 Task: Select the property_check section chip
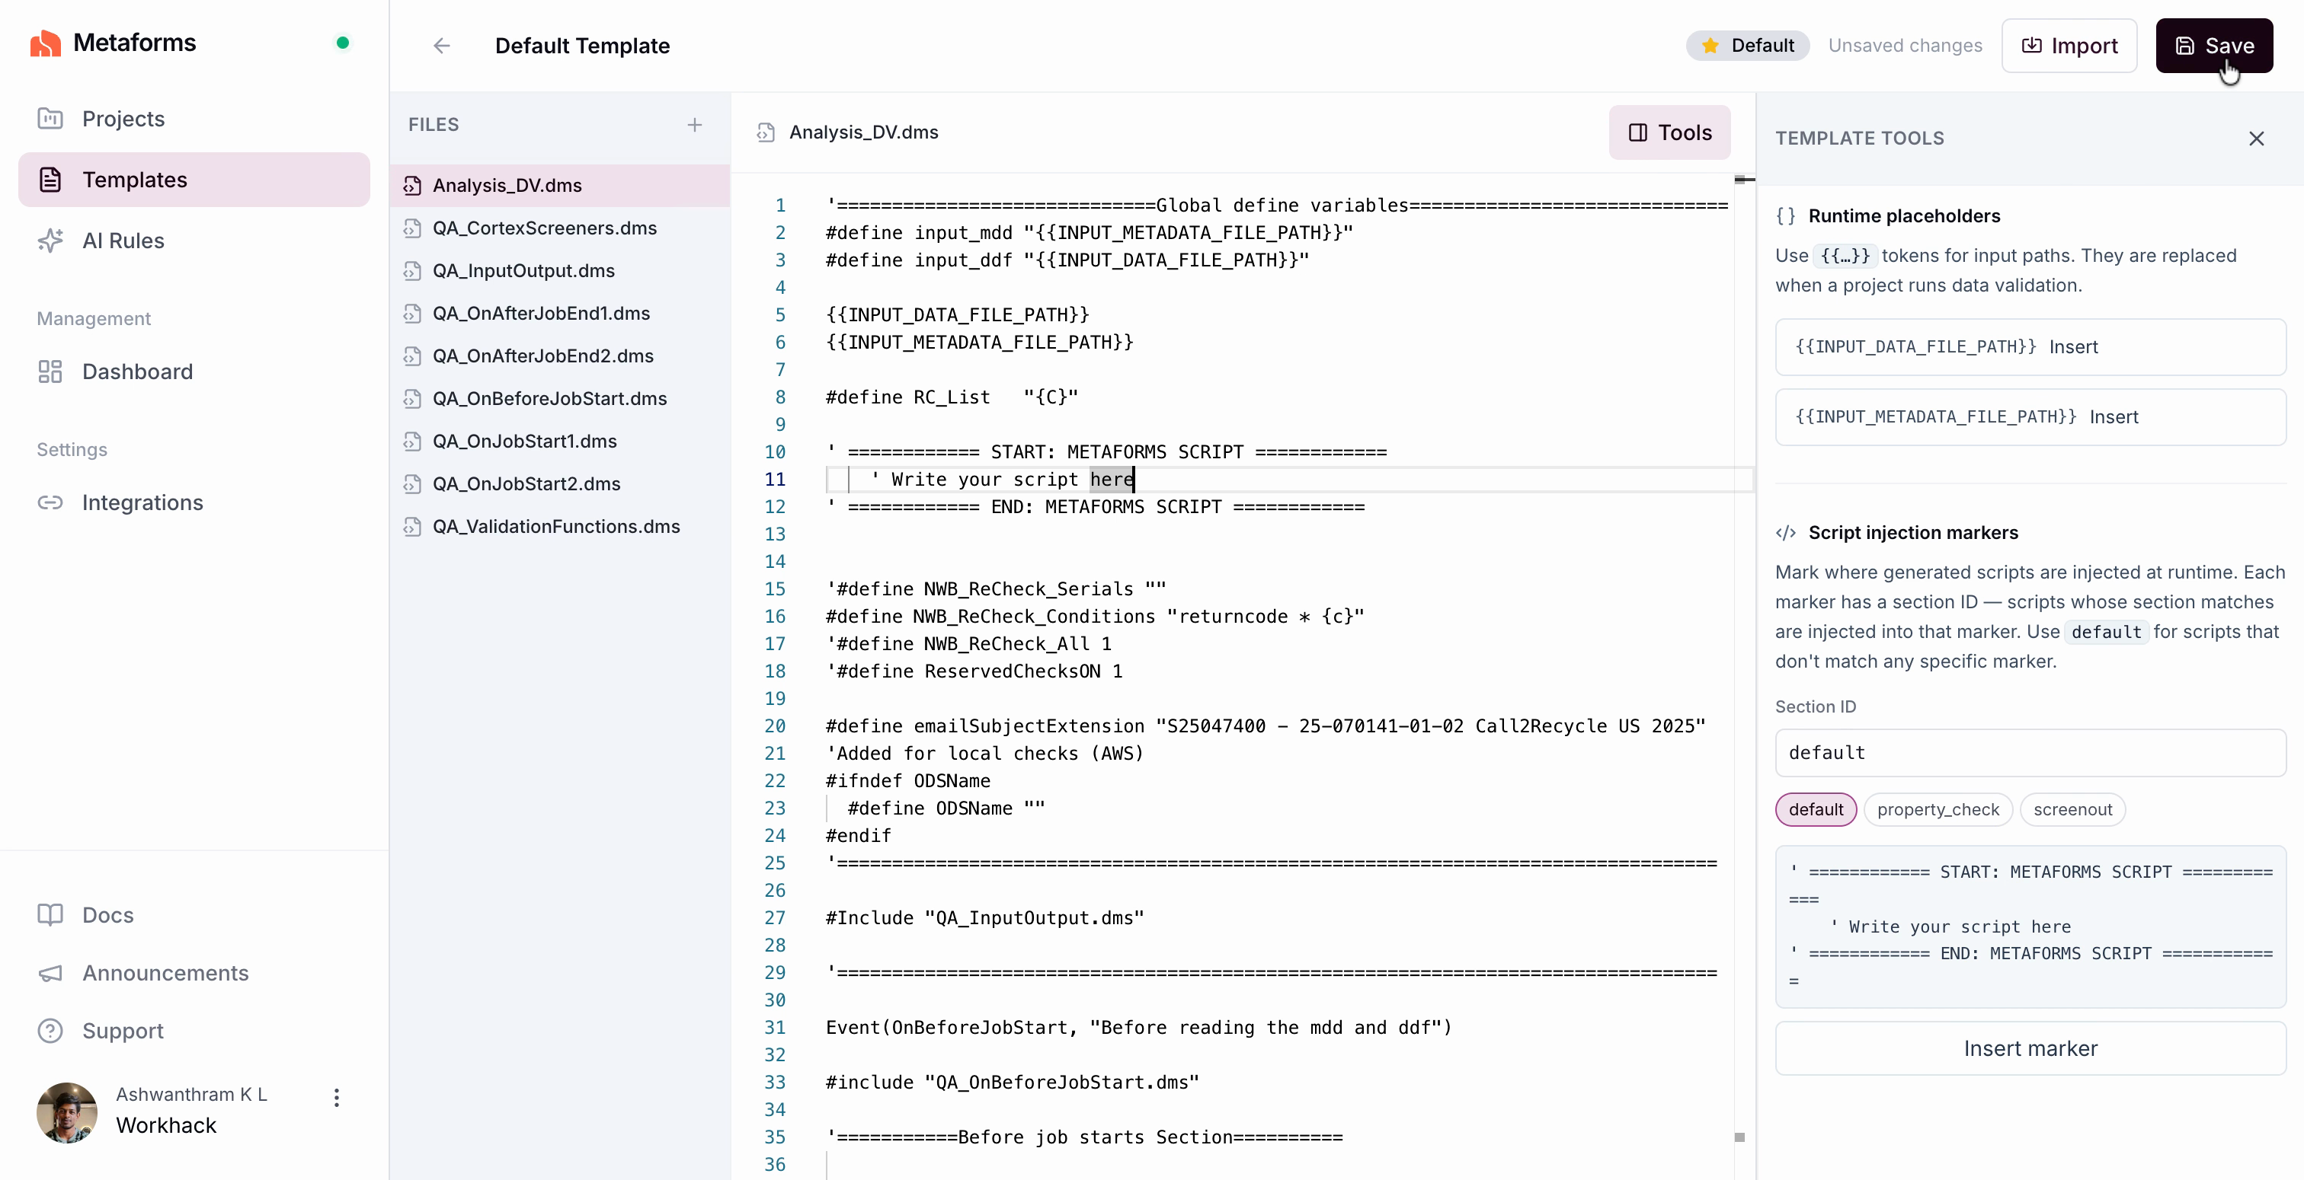pos(1937,810)
